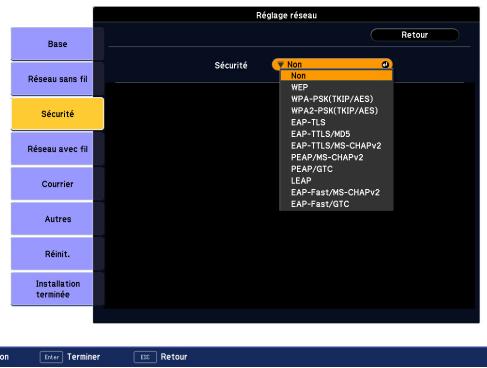The image size is (487, 368).
Task: Click the ESC key icon in footer
Action: tap(145, 357)
